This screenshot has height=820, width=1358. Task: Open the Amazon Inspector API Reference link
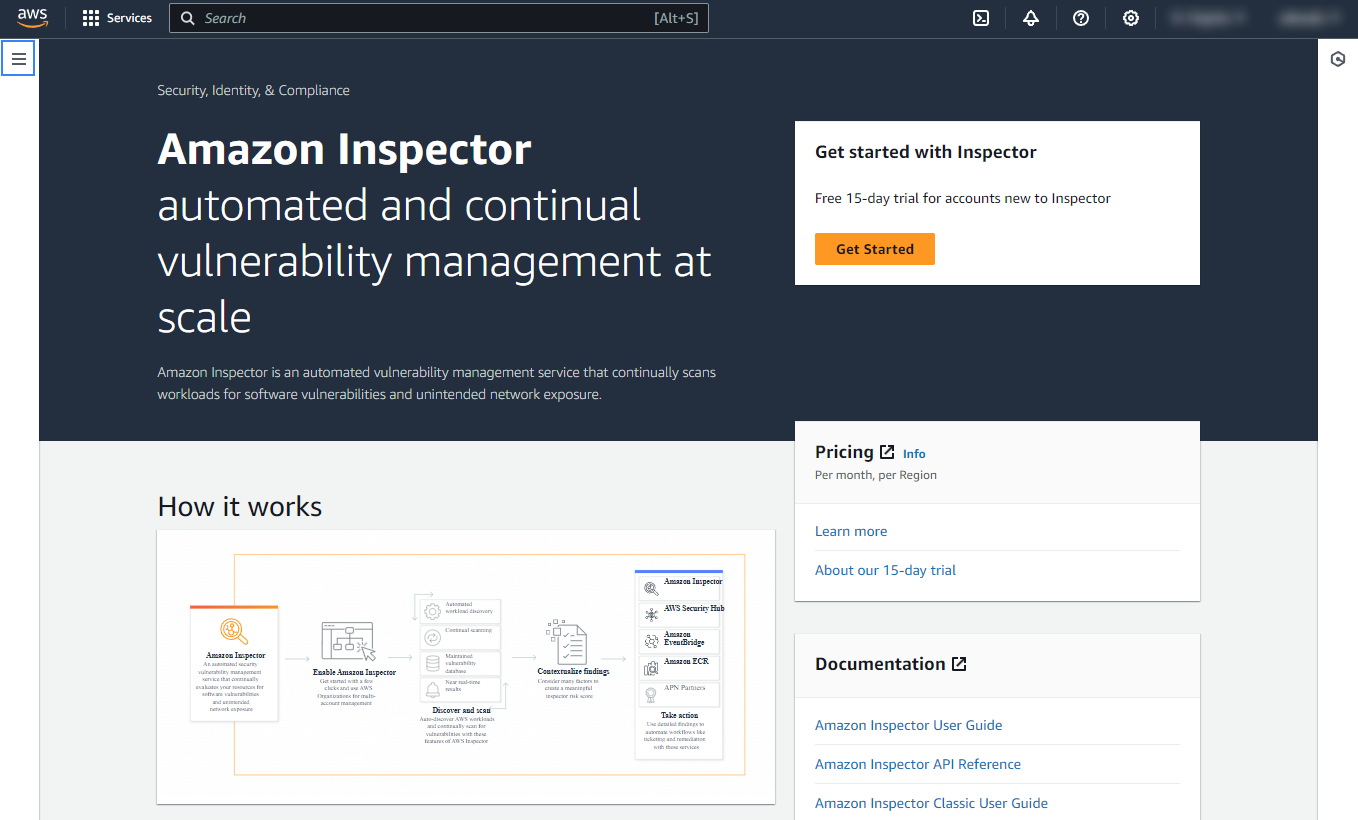(x=917, y=764)
